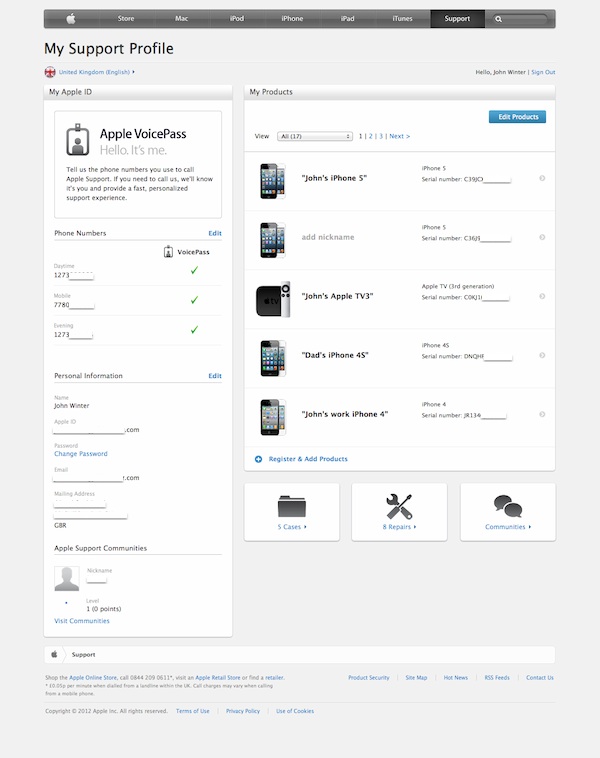This screenshot has height=758, width=600.
Task: Open the Use of Cookies link
Action: 295,711
